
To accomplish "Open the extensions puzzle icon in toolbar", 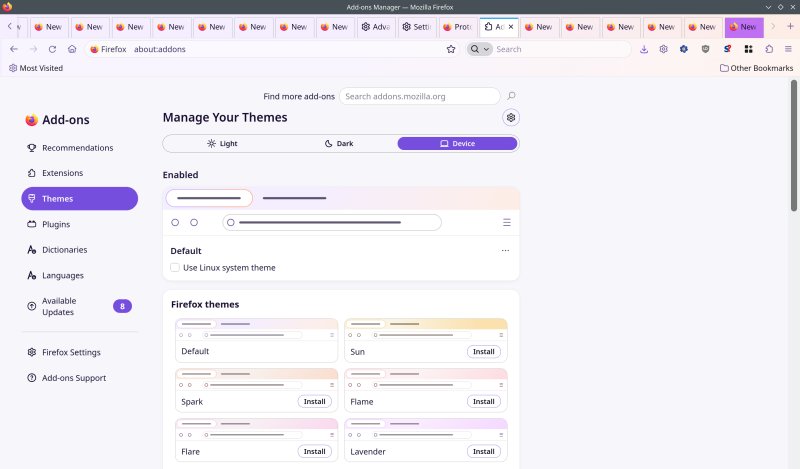I will coord(769,49).
